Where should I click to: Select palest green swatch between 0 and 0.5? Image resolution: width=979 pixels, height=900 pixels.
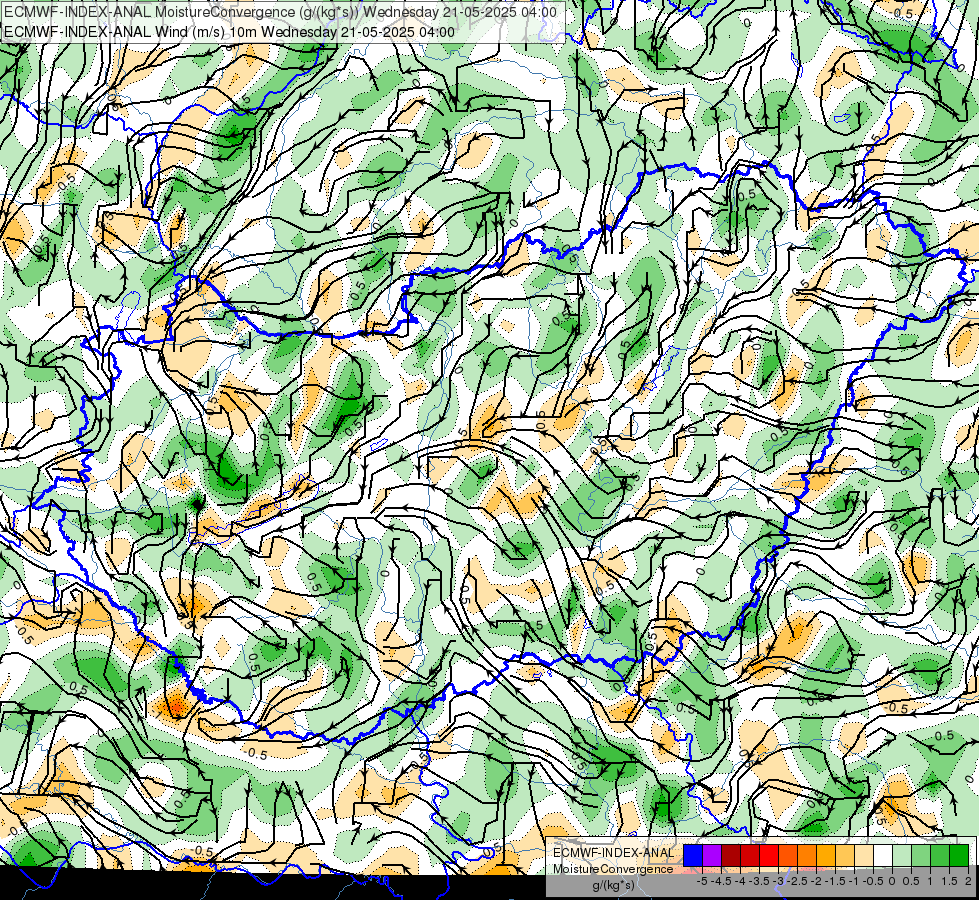pos(902,855)
